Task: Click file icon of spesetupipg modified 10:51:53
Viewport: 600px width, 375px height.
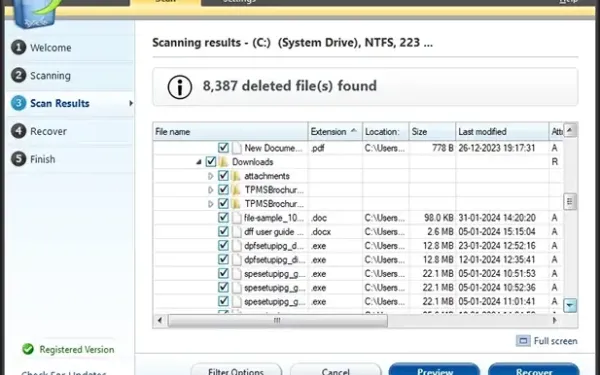Action: tap(237, 274)
